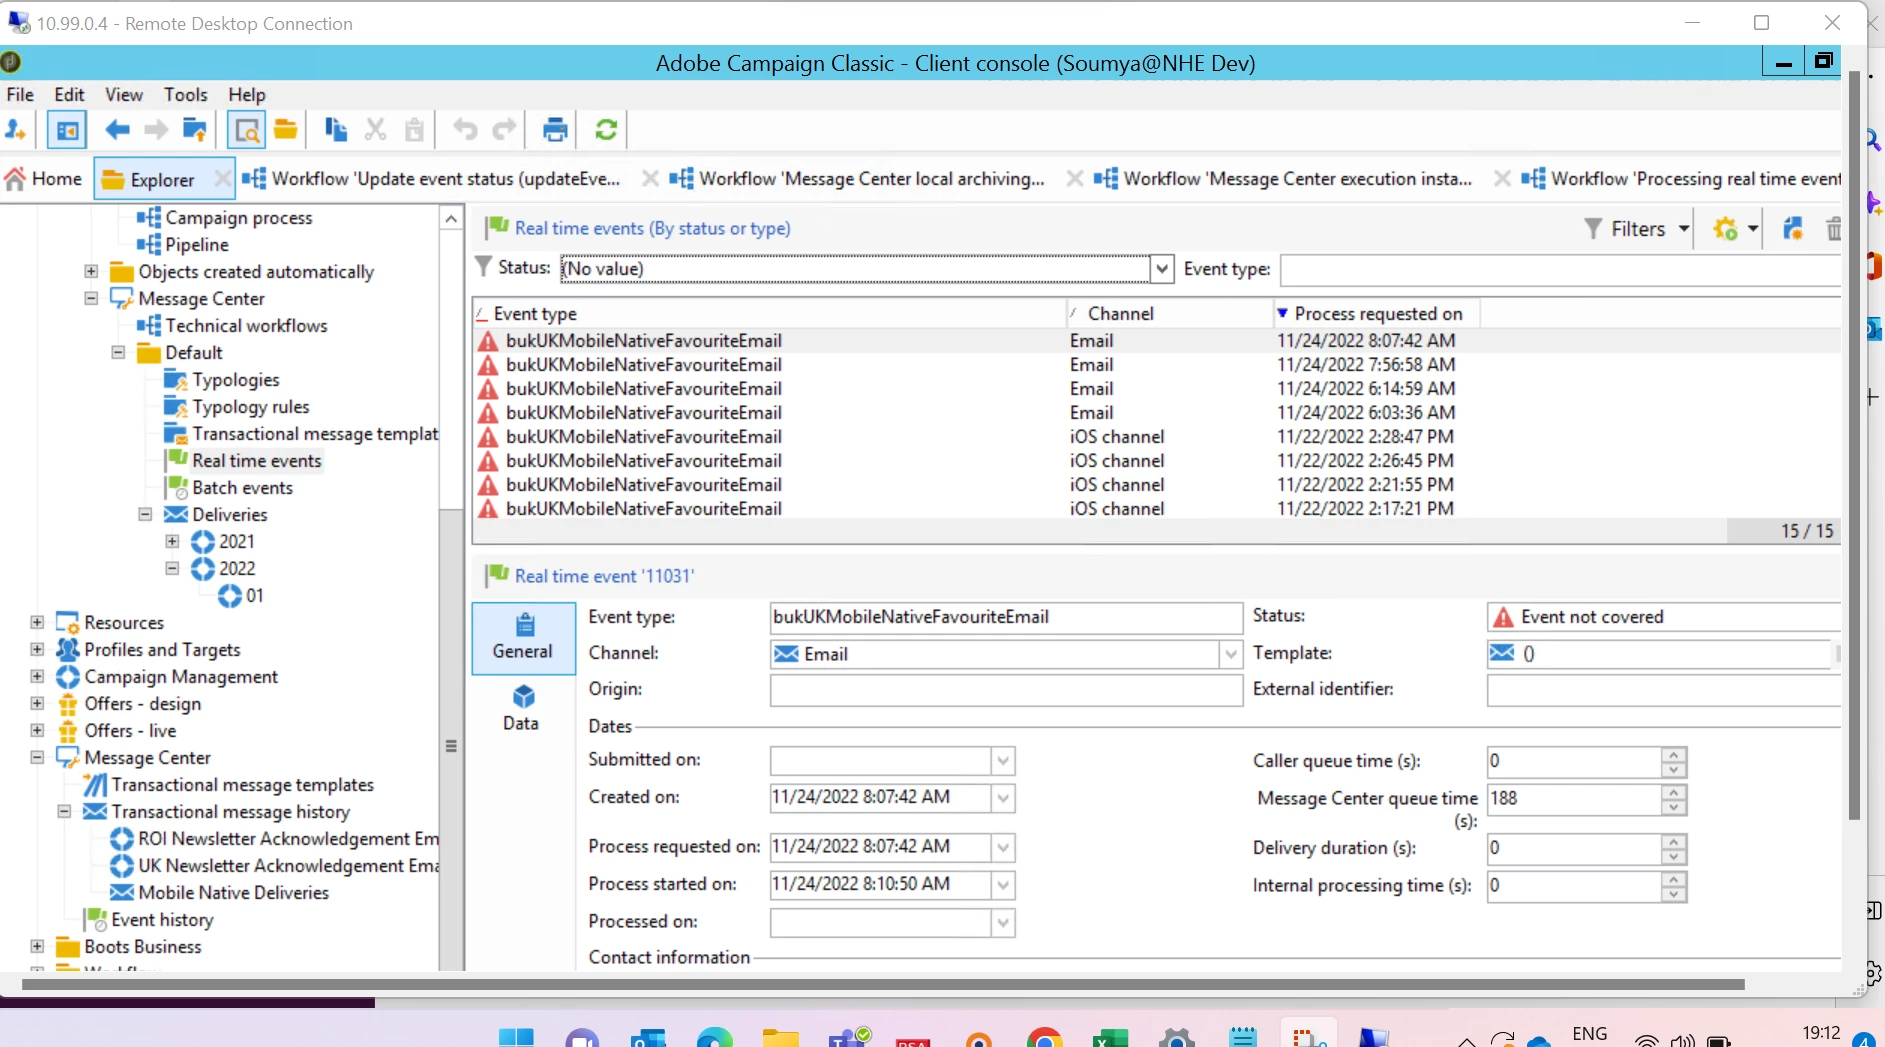Click the Event type filter input field
The height and width of the screenshot is (1047, 1885).
[x=1560, y=270]
